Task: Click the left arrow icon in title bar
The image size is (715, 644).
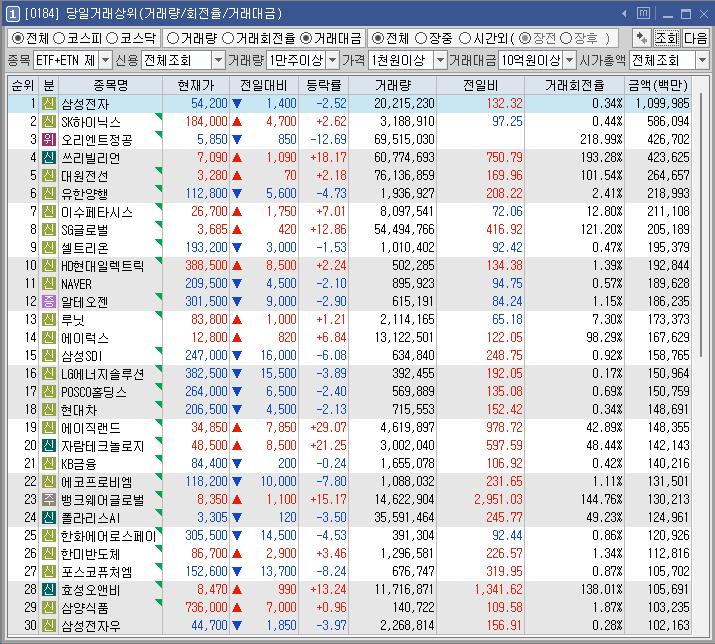Action: coord(624,14)
